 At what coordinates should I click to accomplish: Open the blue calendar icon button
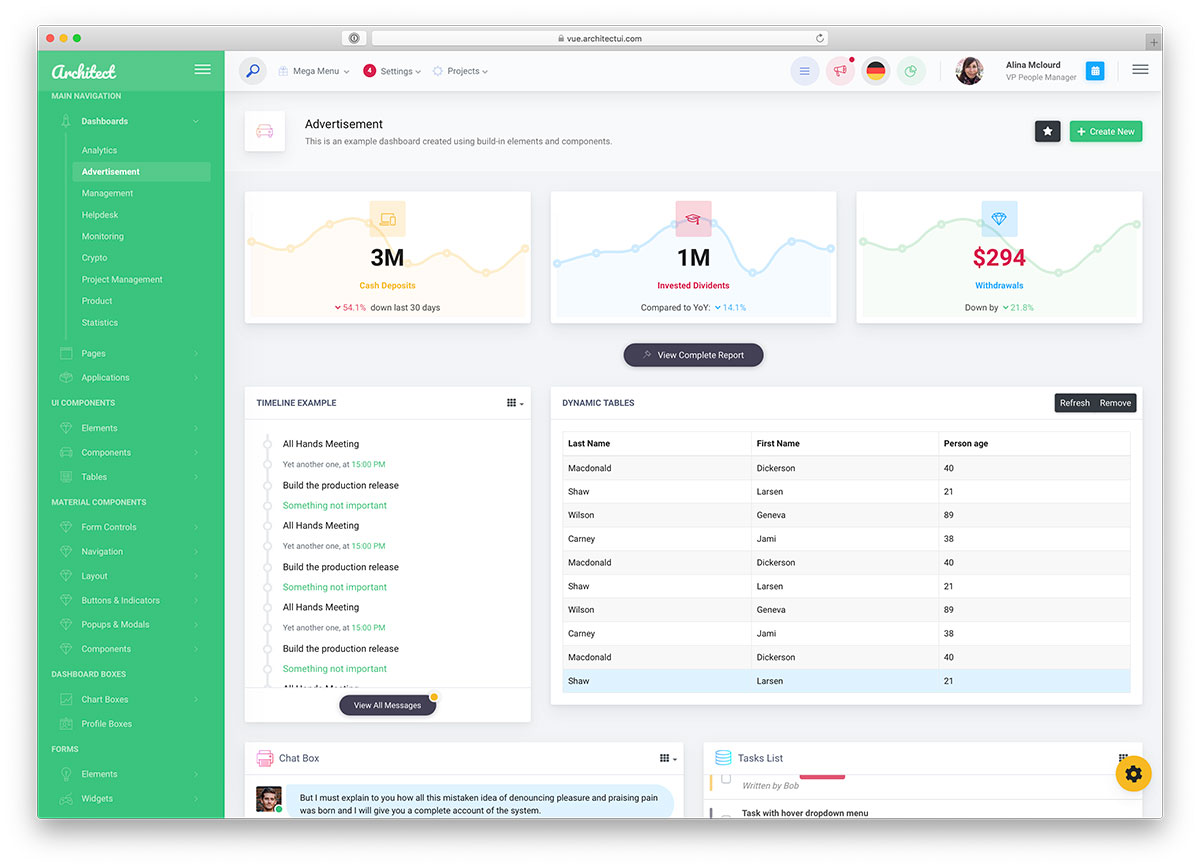coord(1095,71)
